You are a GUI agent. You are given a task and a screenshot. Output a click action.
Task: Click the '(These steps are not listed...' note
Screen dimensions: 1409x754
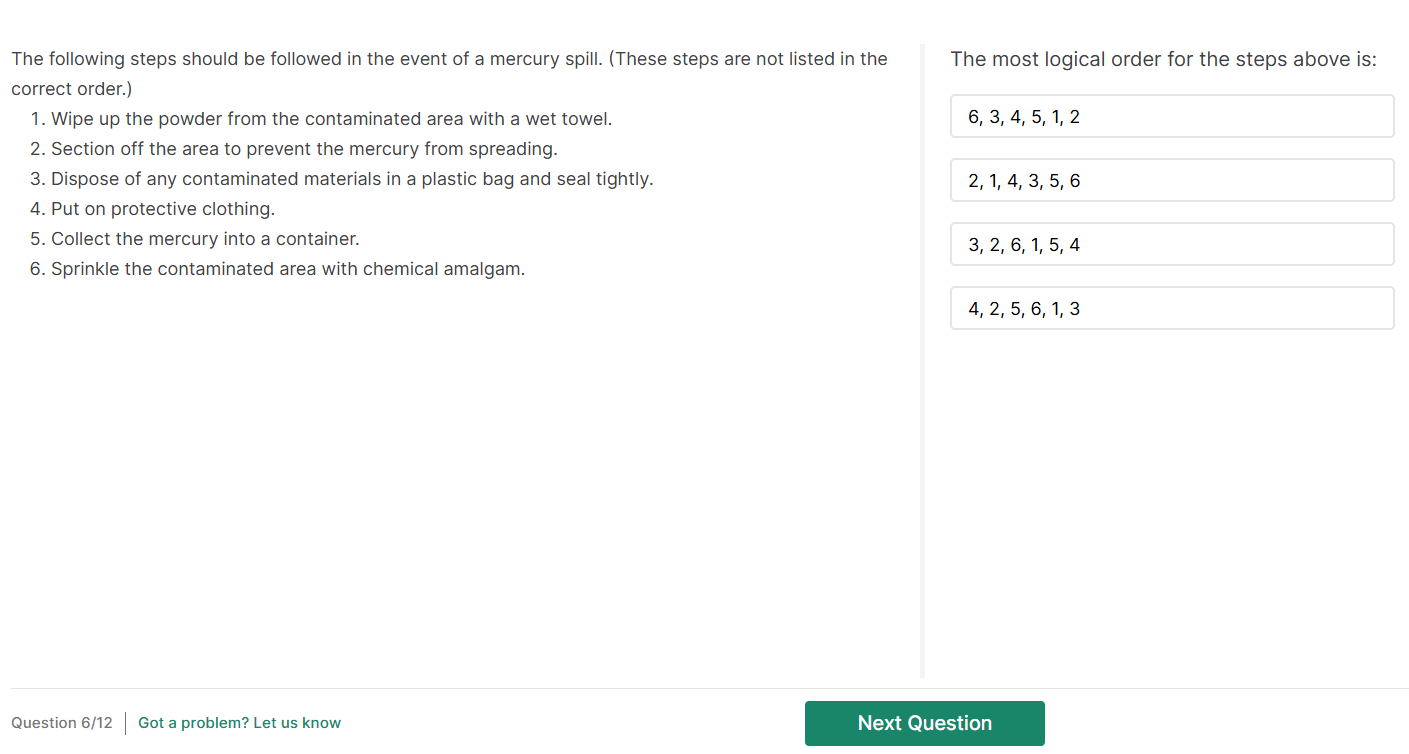[748, 59]
